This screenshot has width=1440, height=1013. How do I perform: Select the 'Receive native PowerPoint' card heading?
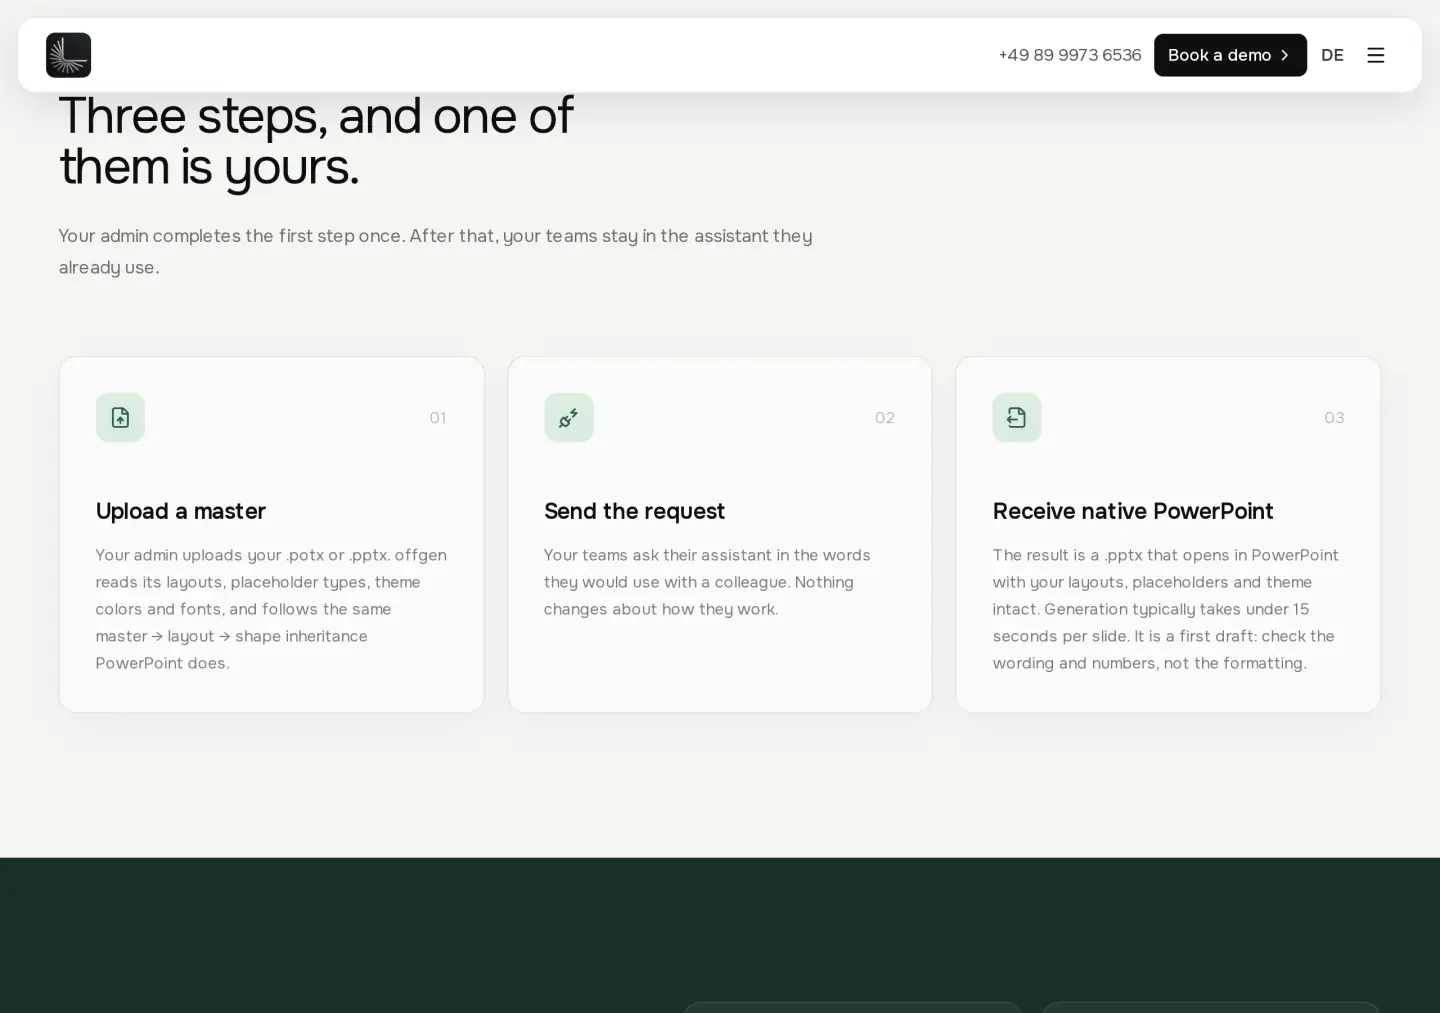coord(1133,511)
